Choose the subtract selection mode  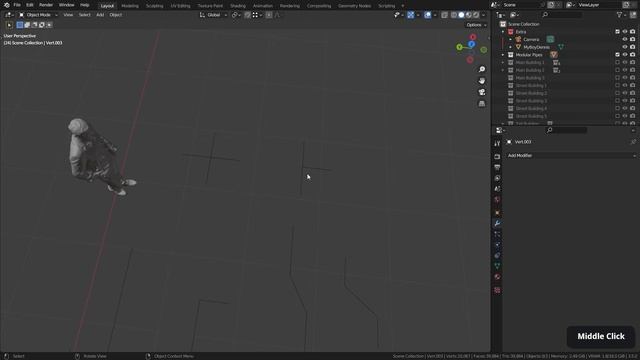coord(34,25)
